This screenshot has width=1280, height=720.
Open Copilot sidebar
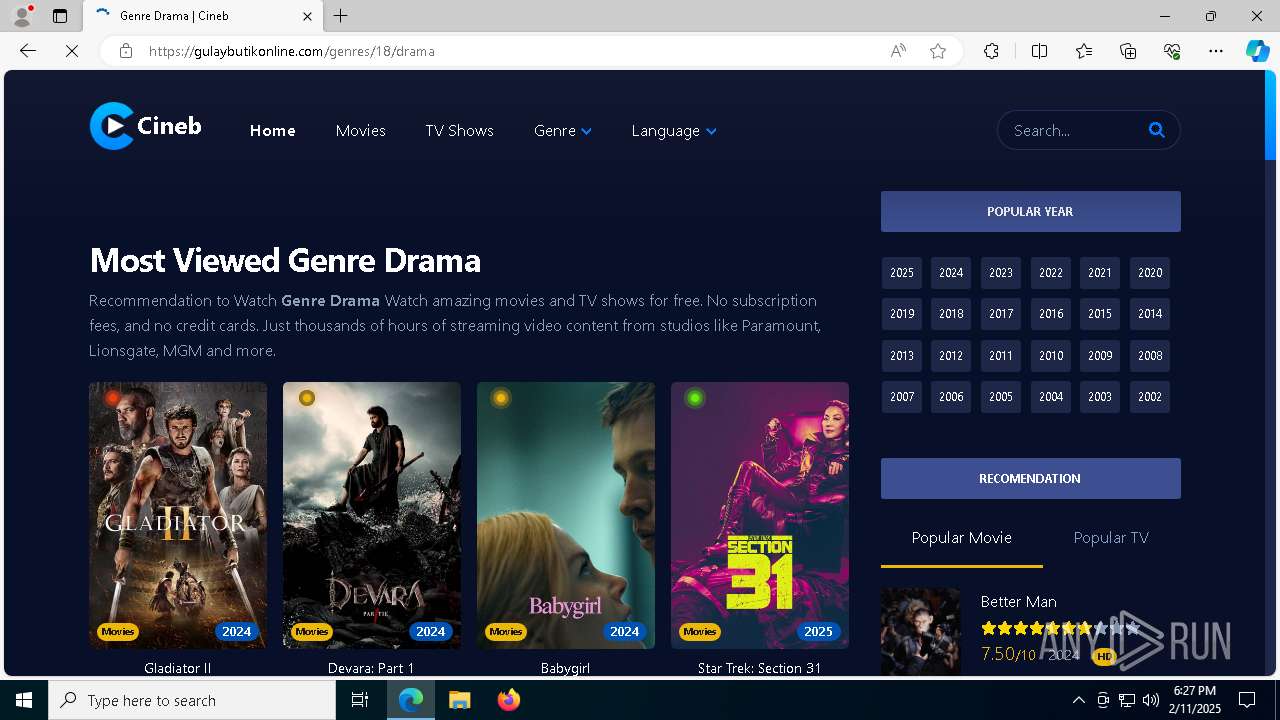[1257, 51]
